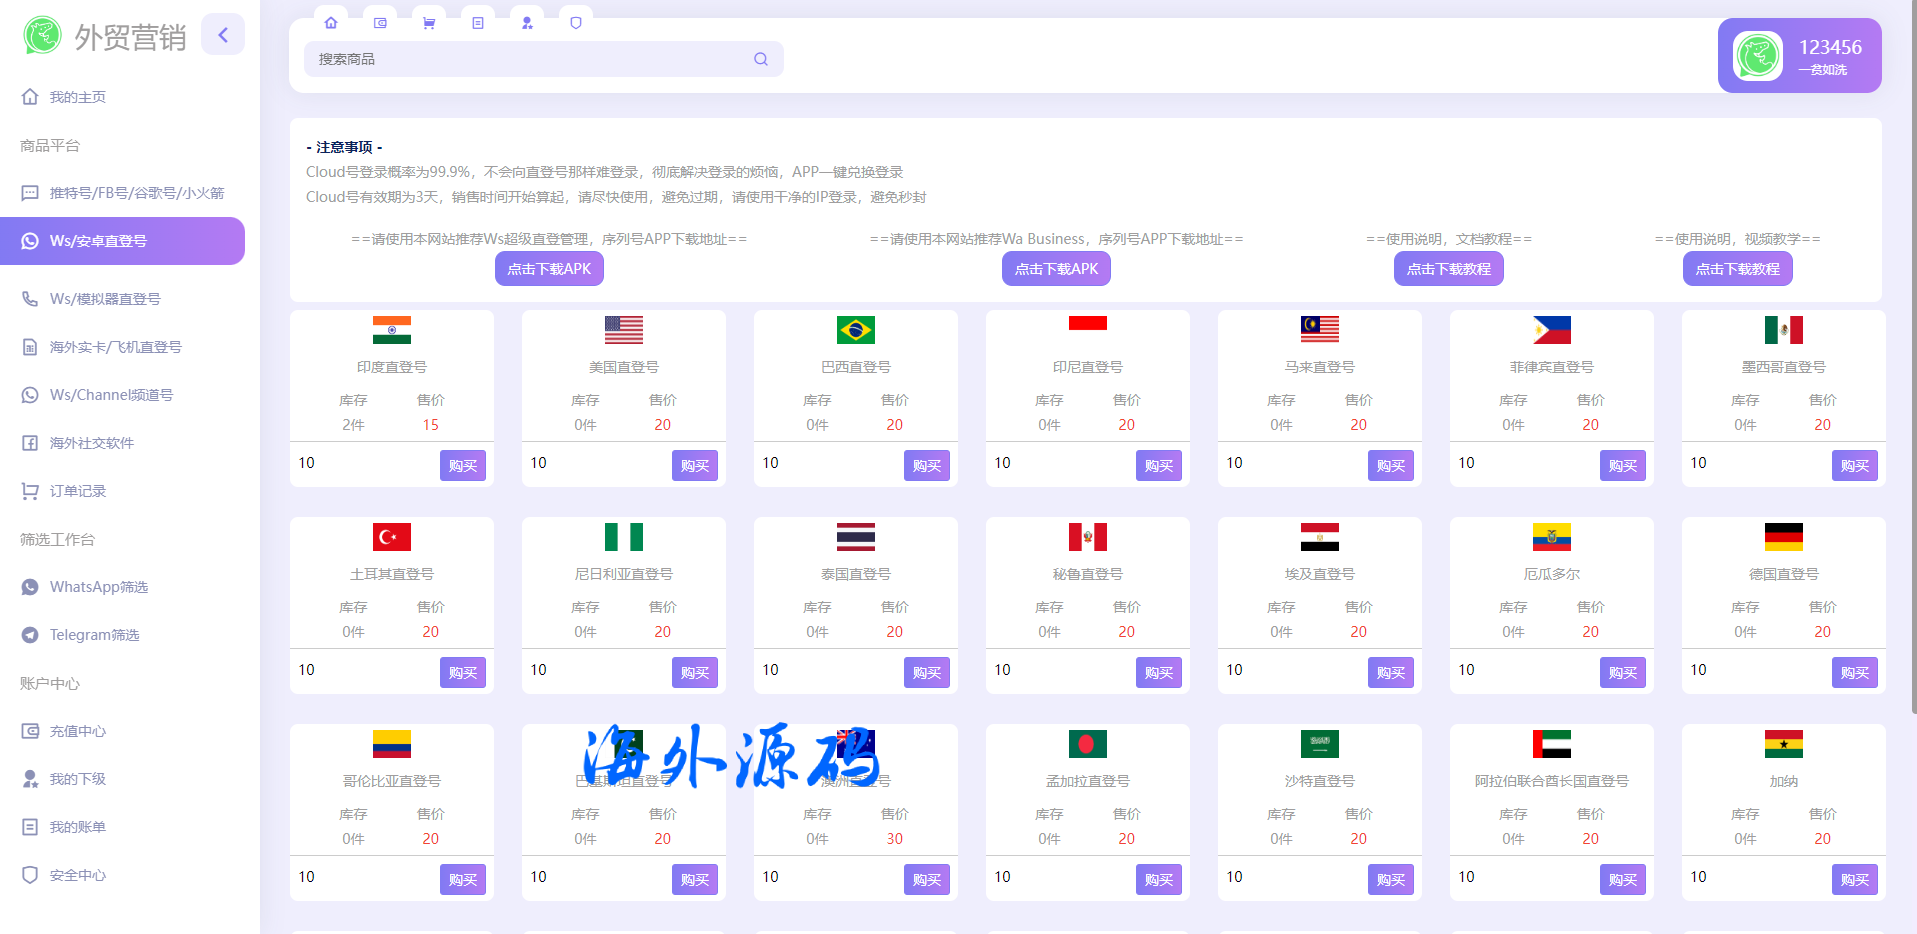This screenshot has width=1917, height=934.
Task: Collapse the sidebar with the chevron arrow
Action: [223, 35]
